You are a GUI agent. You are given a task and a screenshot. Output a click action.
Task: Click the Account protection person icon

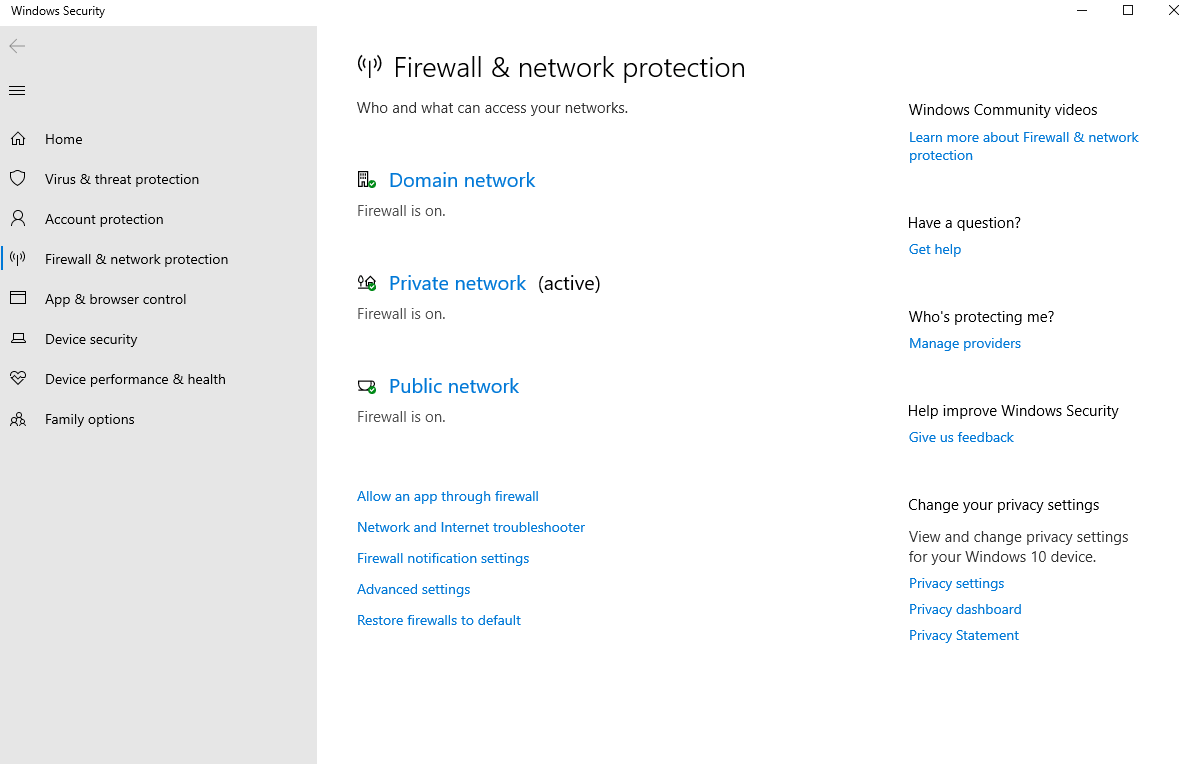pos(18,218)
